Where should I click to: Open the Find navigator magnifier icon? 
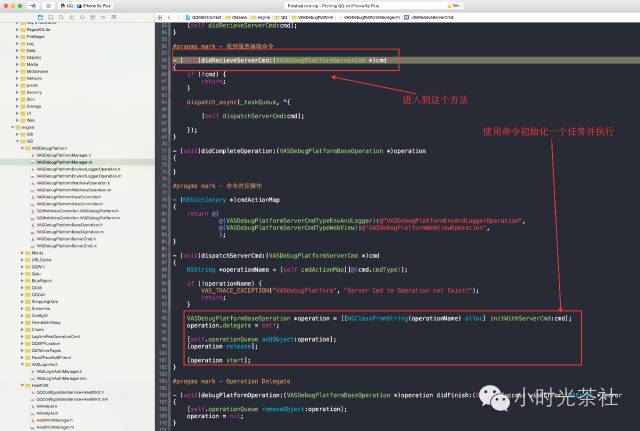61,17
